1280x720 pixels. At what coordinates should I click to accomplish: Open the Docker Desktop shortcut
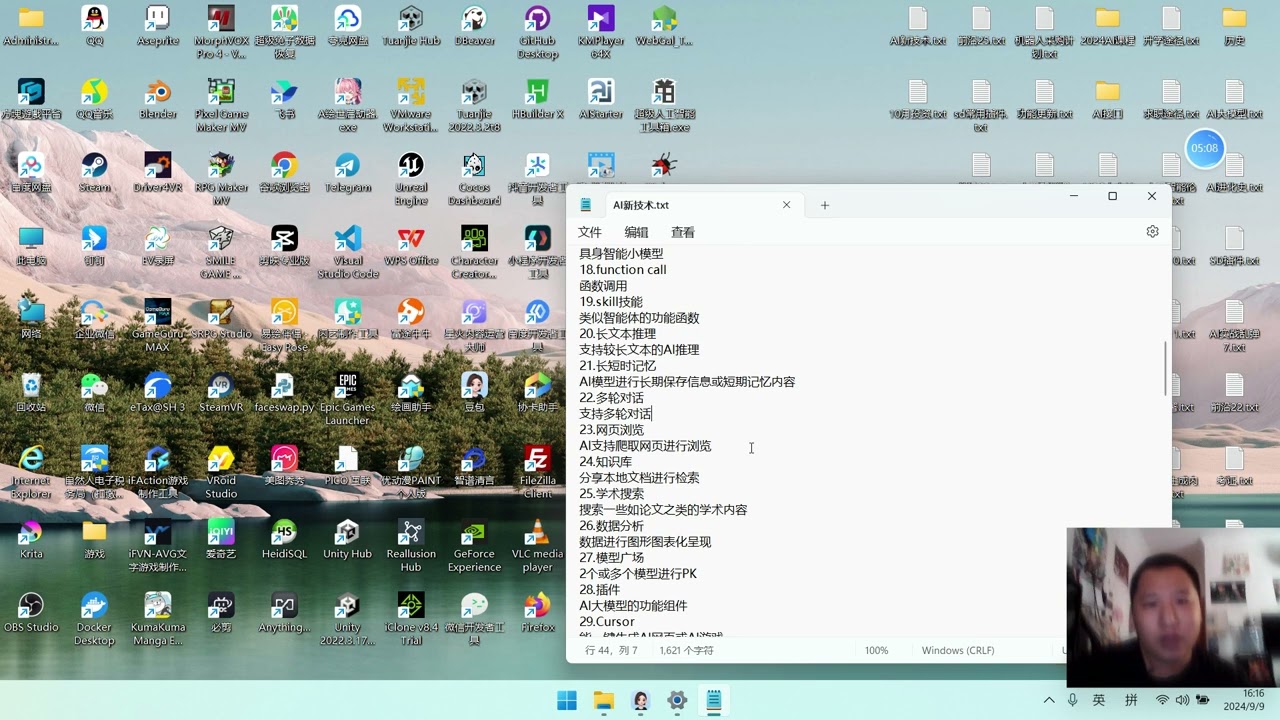coord(94,616)
